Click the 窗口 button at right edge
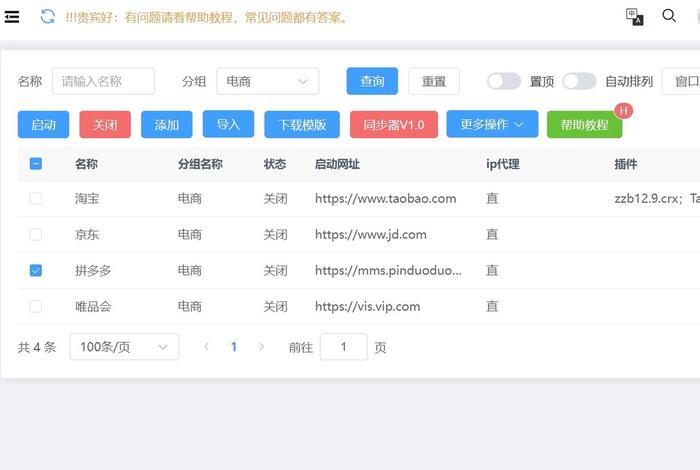The image size is (700, 470). (x=681, y=81)
